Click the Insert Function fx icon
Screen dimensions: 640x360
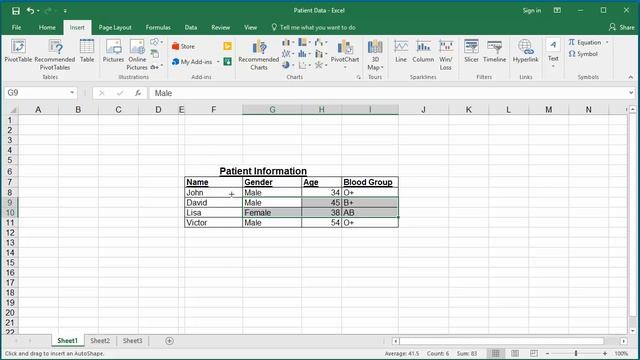pos(138,93)
